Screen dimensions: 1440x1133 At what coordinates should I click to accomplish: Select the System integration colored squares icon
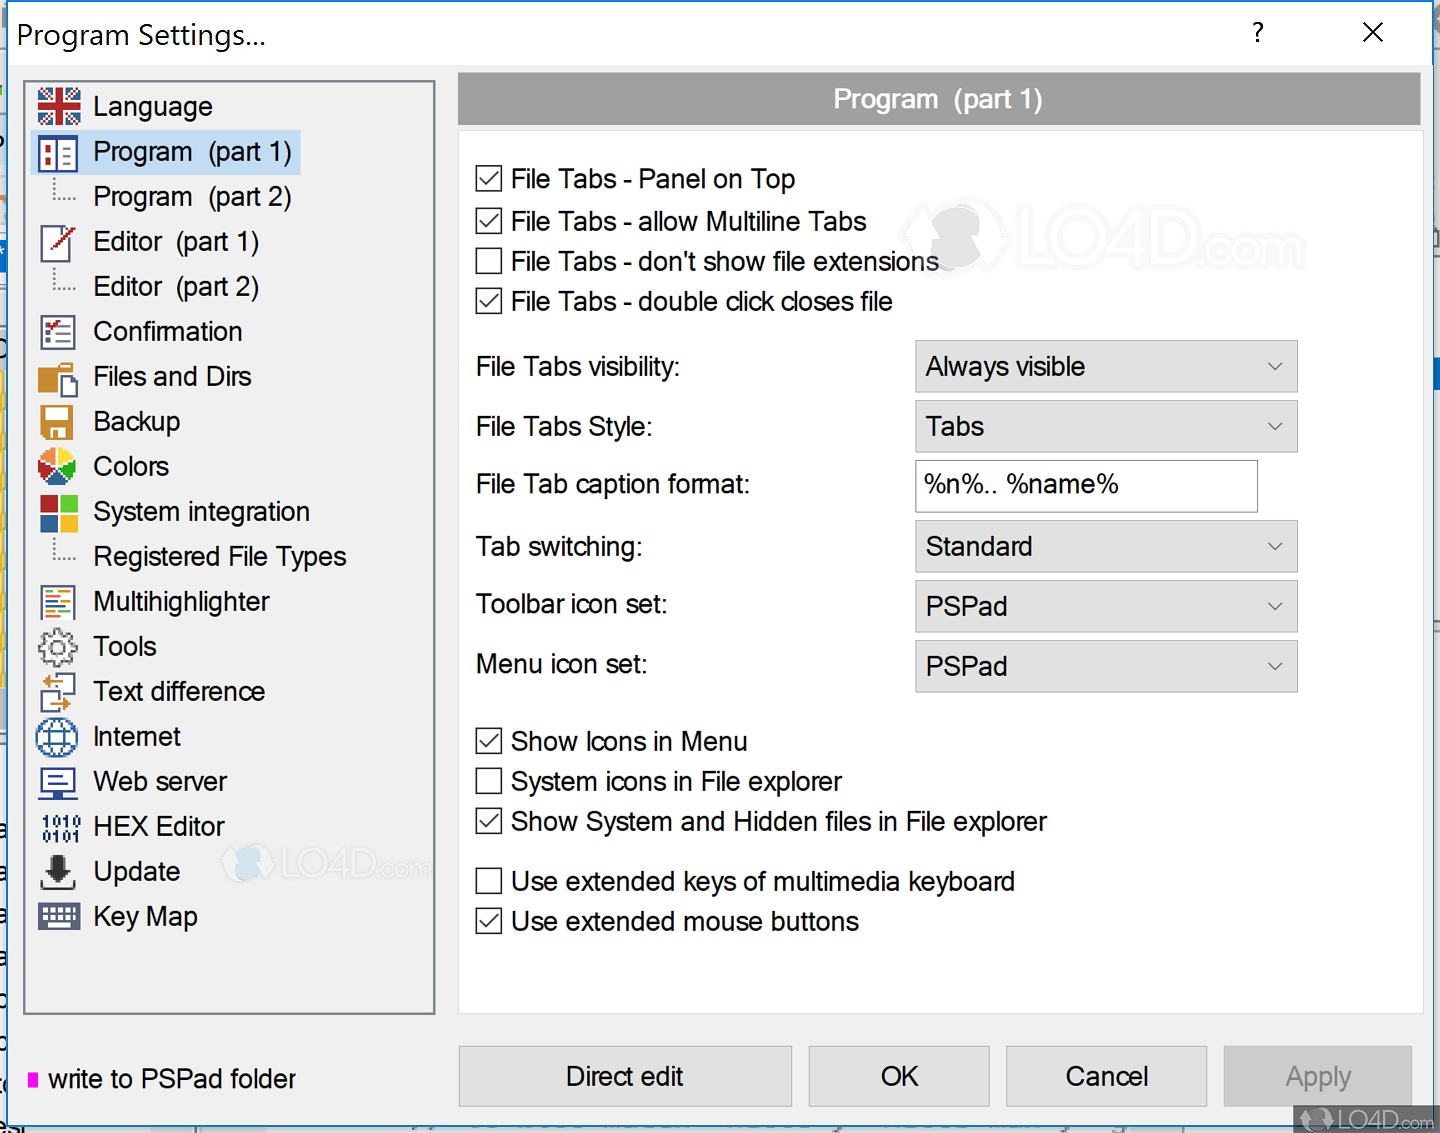[x=58, y=511]
